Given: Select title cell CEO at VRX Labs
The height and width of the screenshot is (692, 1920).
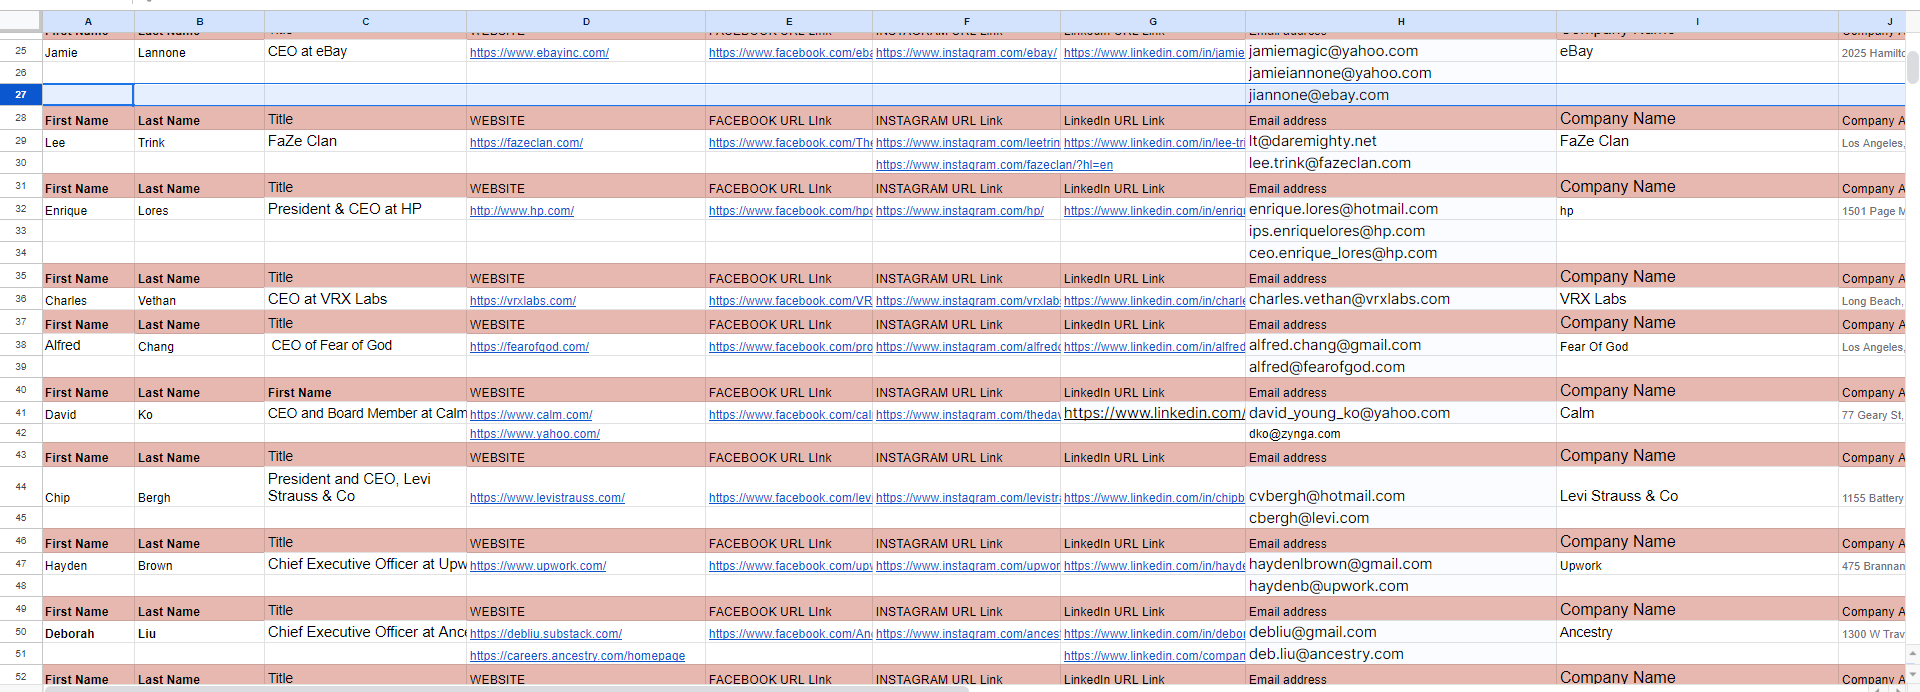Looking at the screenshot, I should pos(365,299).
